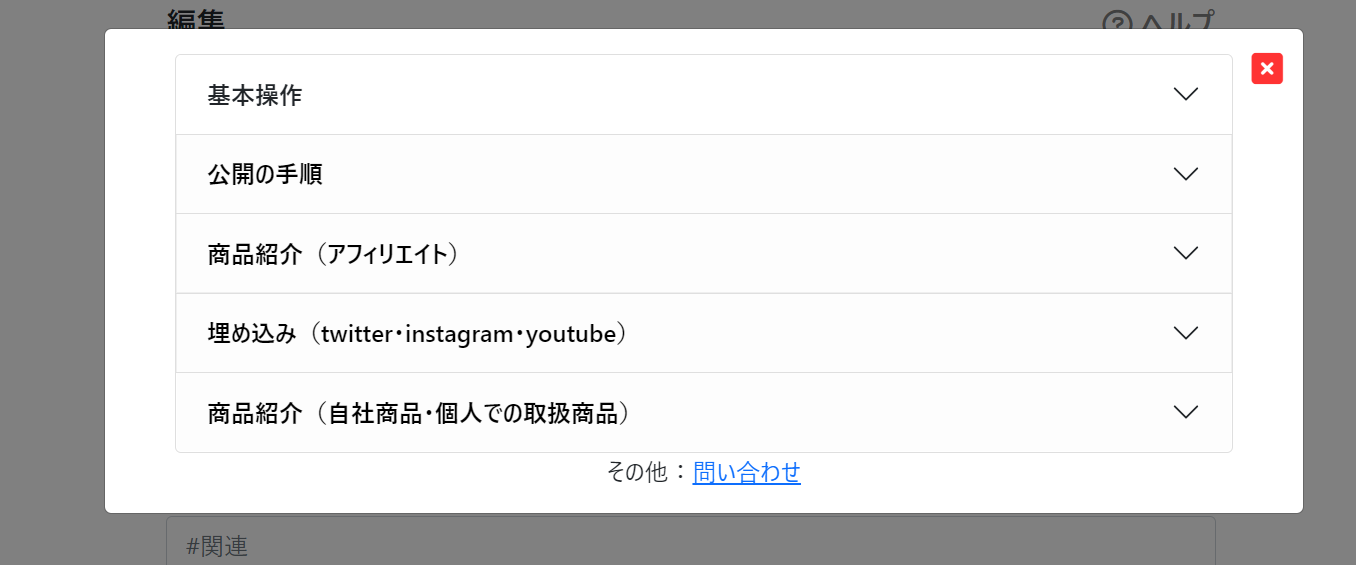
Task: Click the その他： label text
Action: pyautogui.click(x=649, y=472)
